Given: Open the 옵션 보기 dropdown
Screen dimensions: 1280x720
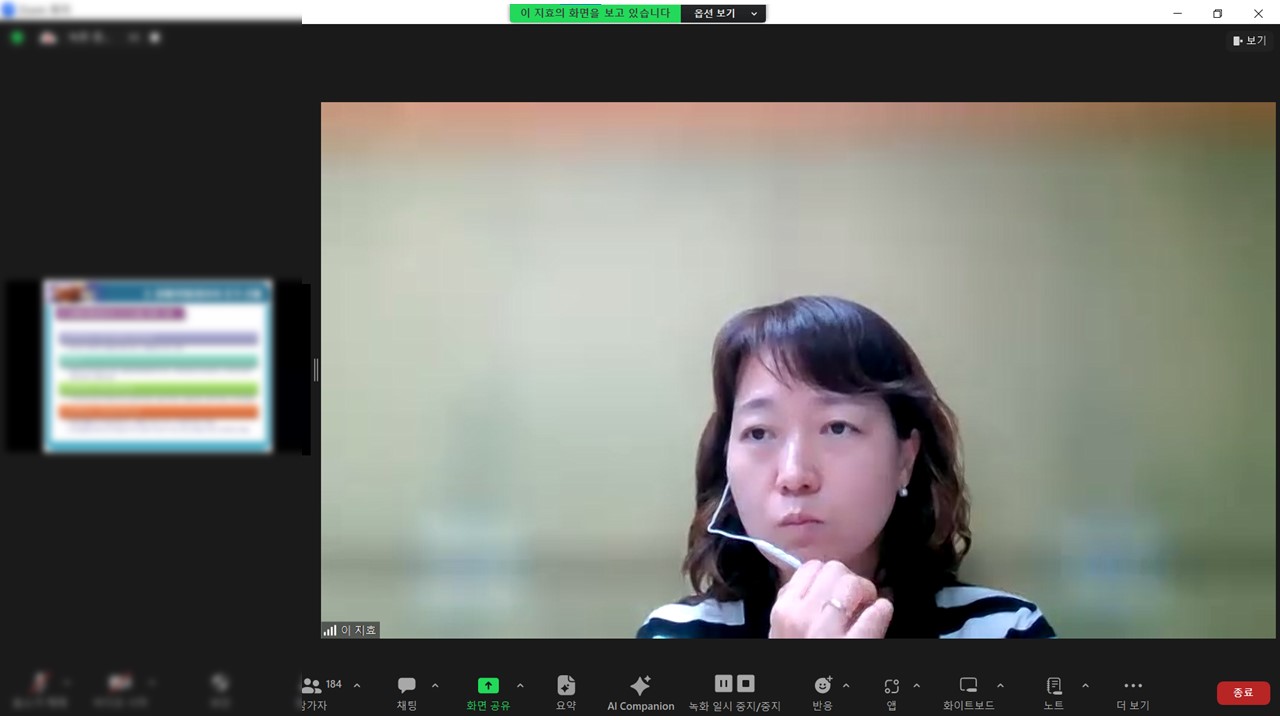Looking at the screenshot, I should 724,13.
